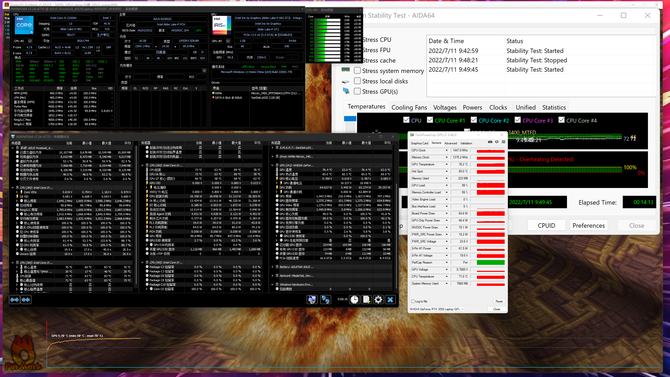Click the Close button in GPU-Z

coord(497,309)
